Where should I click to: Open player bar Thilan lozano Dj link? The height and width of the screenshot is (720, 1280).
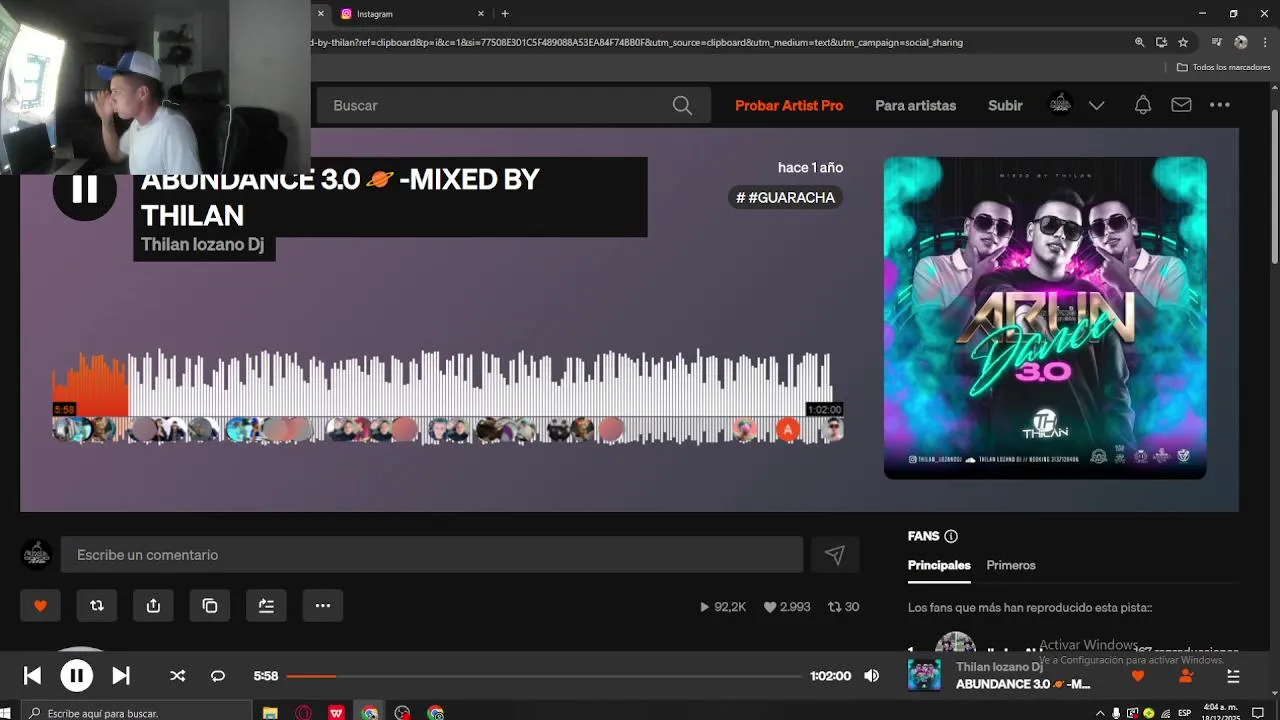click(999, 667)
